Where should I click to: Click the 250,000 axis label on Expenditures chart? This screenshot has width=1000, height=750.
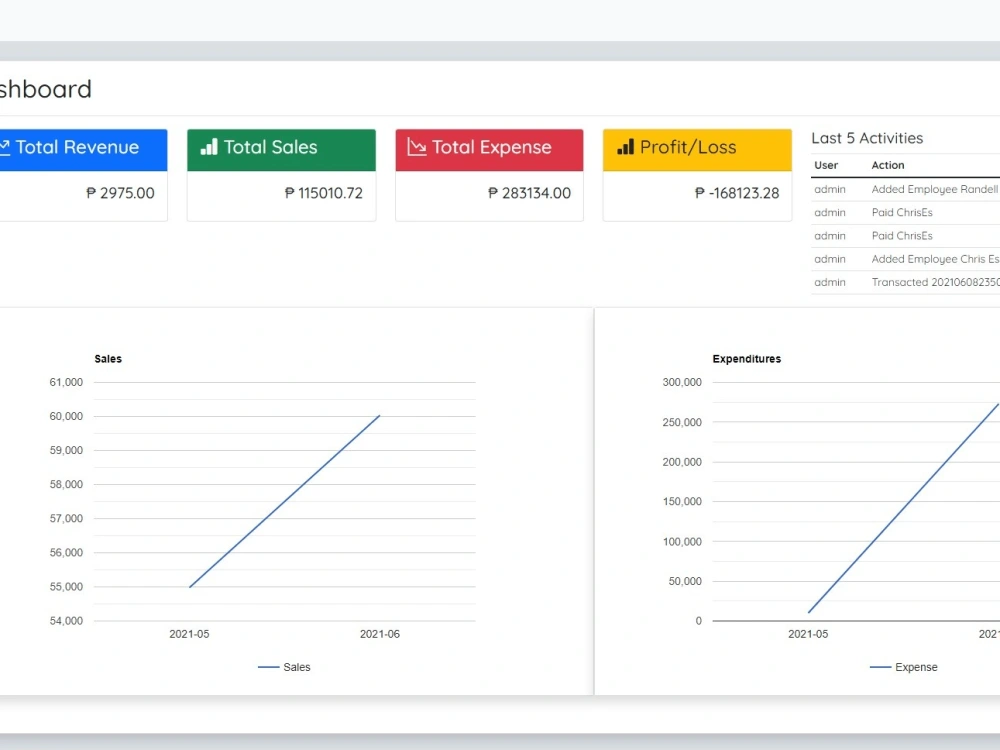[682, 422]
